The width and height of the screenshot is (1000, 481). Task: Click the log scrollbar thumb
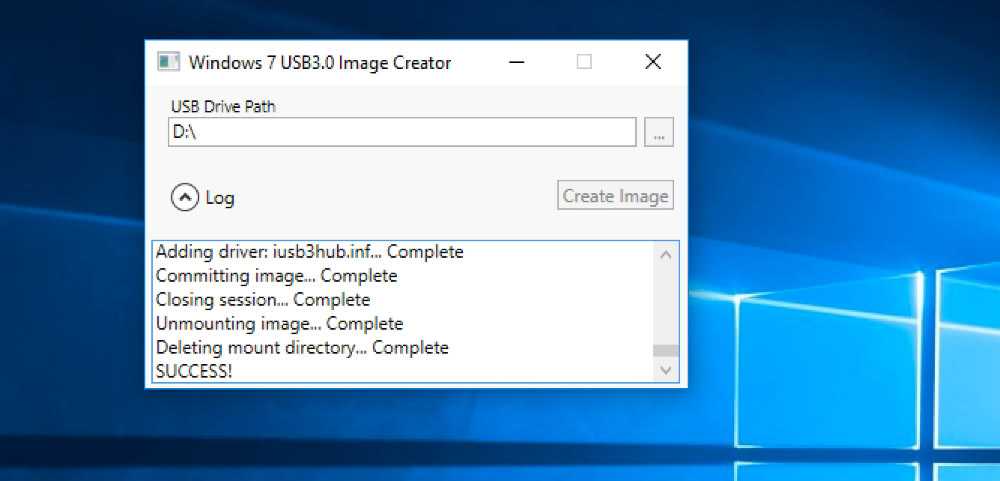pos(666,351)
